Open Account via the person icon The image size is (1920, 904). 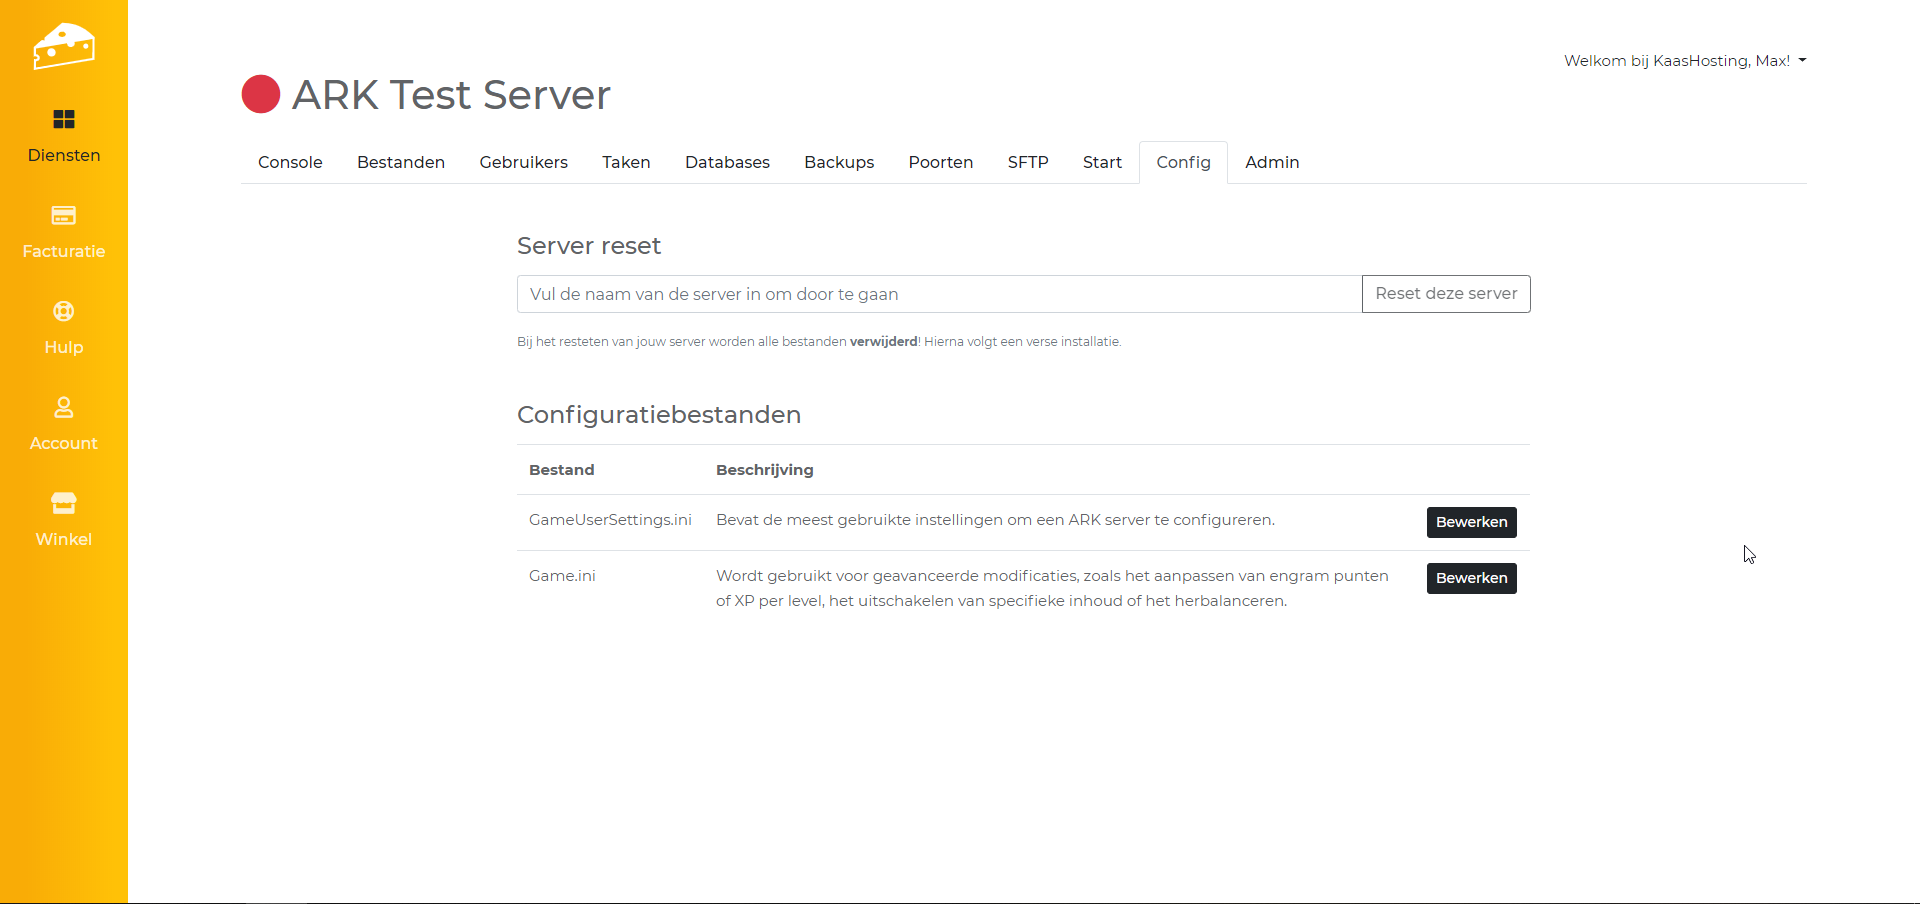click(x=64, y=408)
